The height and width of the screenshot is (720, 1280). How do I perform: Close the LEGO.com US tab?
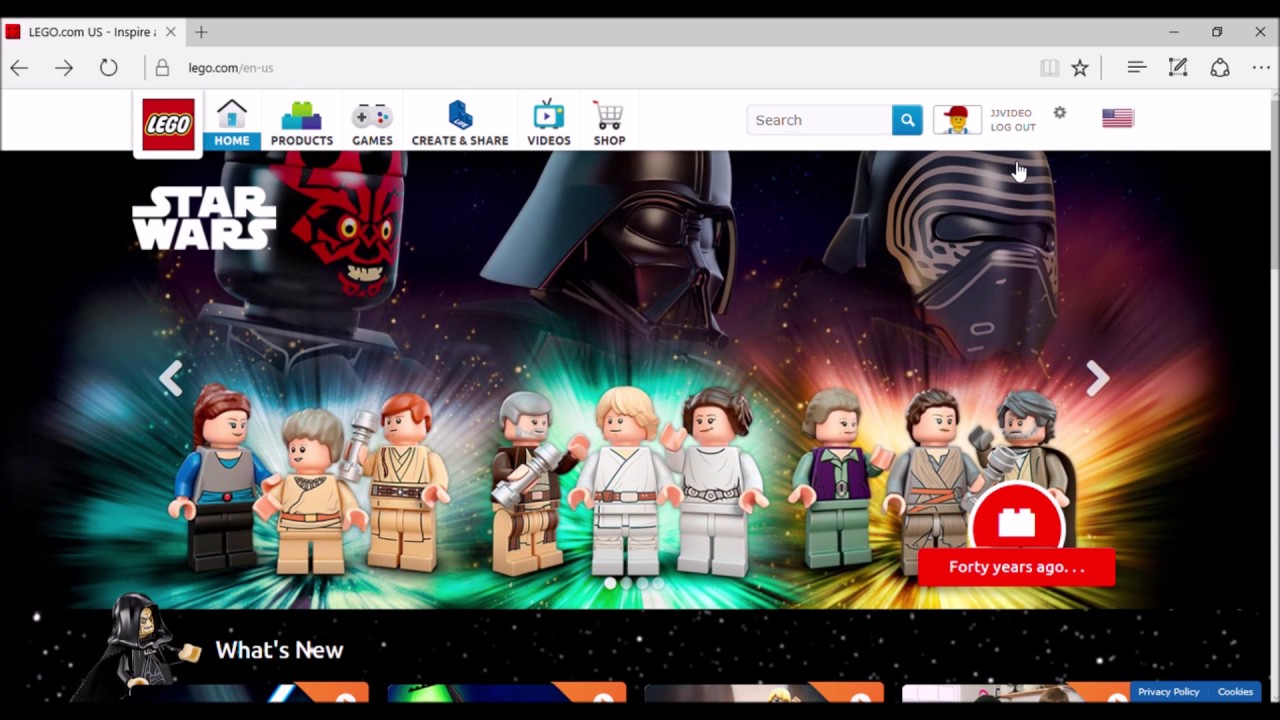point(170,32)
